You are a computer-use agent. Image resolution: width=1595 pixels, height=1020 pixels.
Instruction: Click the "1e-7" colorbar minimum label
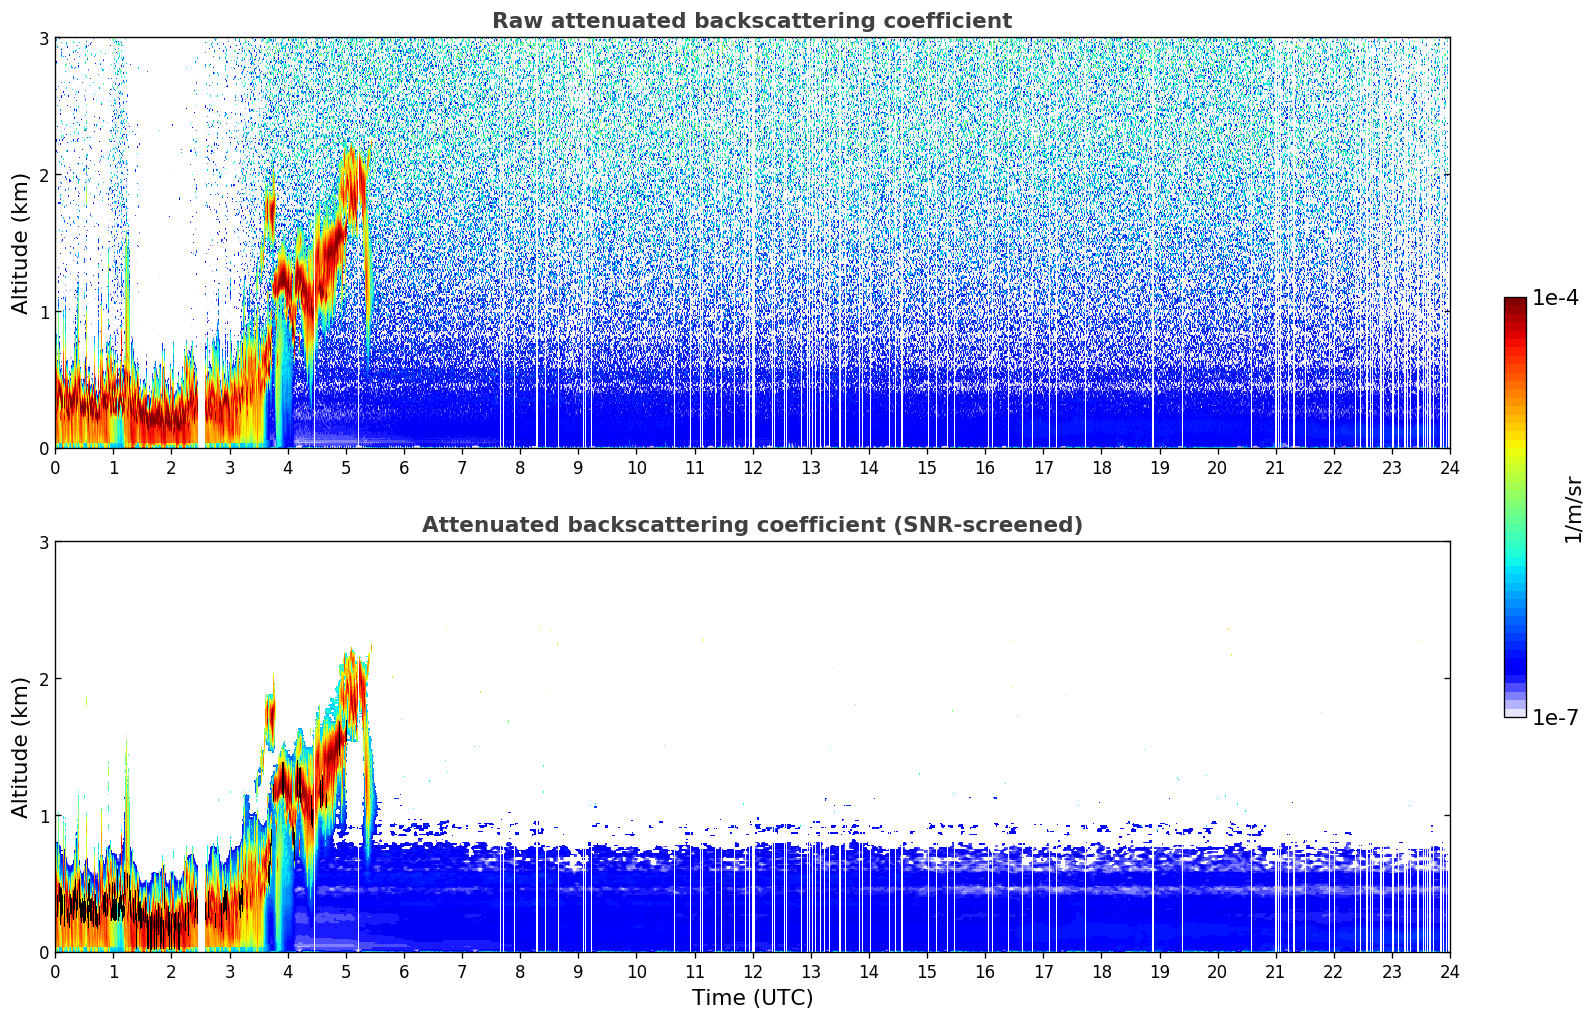[1554, 718]
